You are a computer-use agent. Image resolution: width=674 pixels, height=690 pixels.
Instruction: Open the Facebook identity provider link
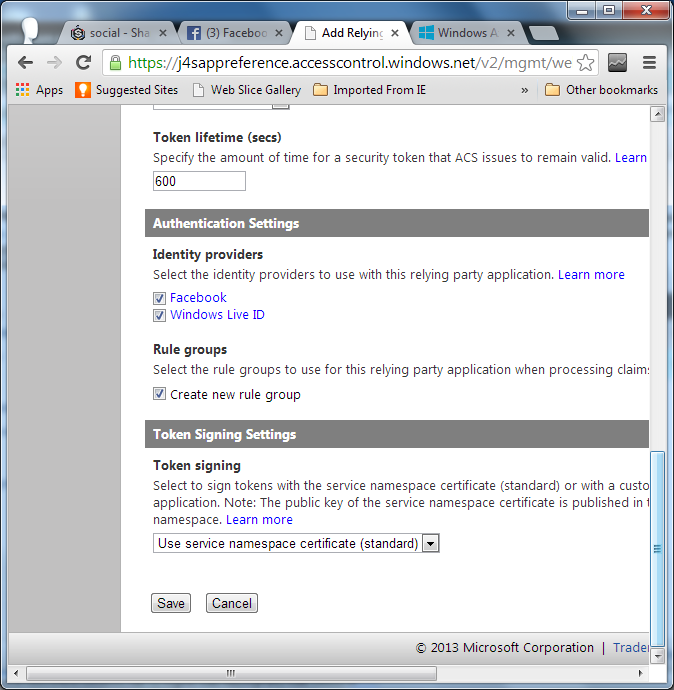point(198,298)
